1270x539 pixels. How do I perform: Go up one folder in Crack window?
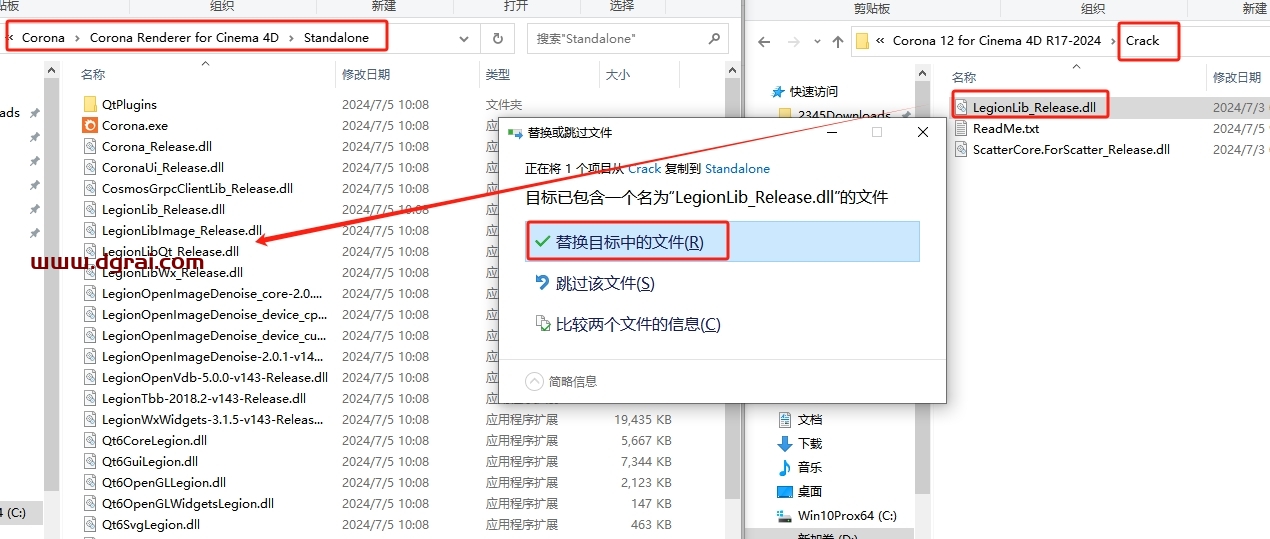(x=838, y=41)
